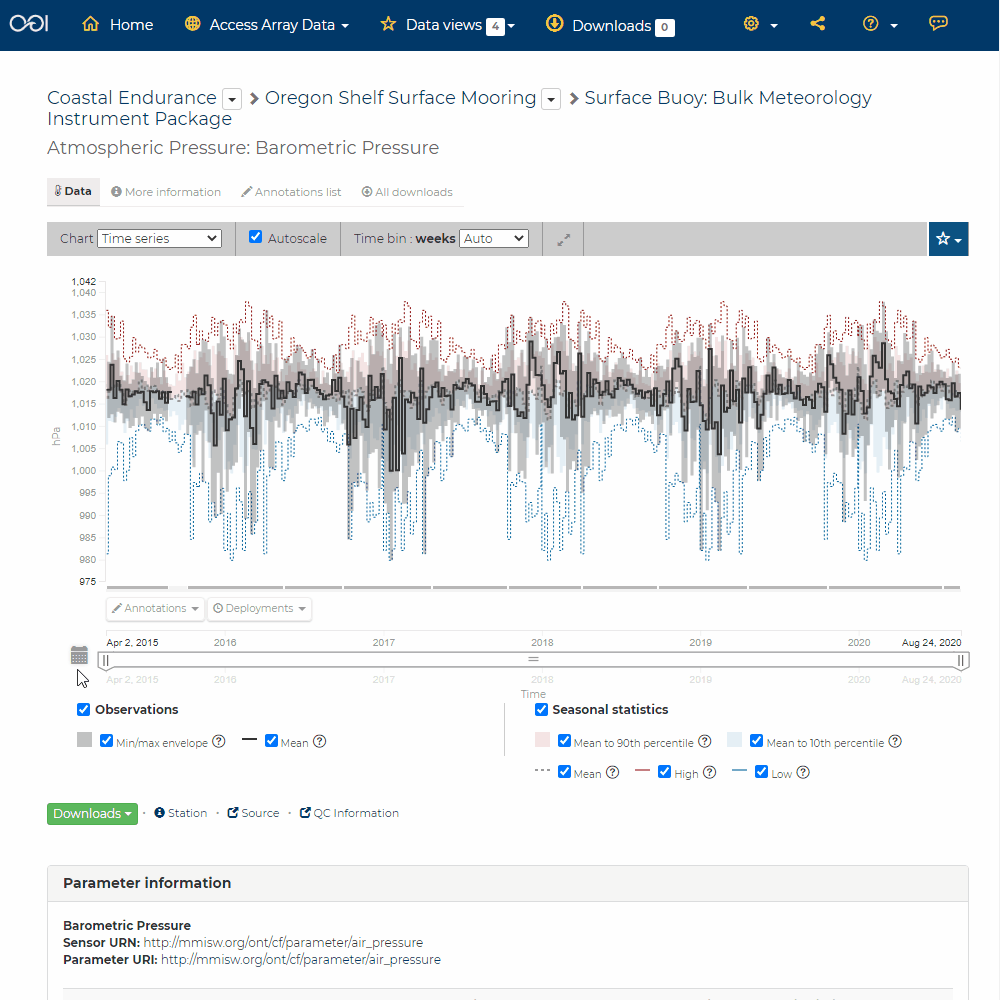Open the calendar date picker
The image size is (1000, 1000).
tap(79, 655)
